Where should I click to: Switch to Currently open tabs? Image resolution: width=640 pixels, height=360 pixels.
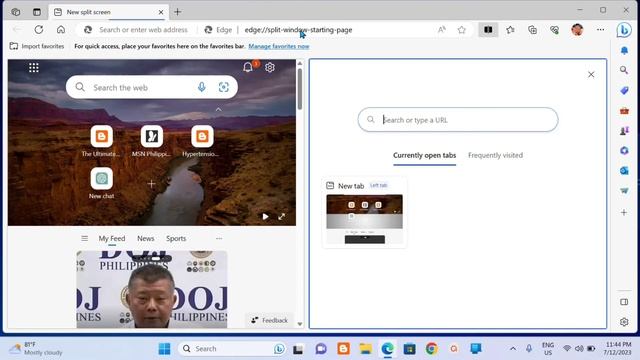point(424,156)
